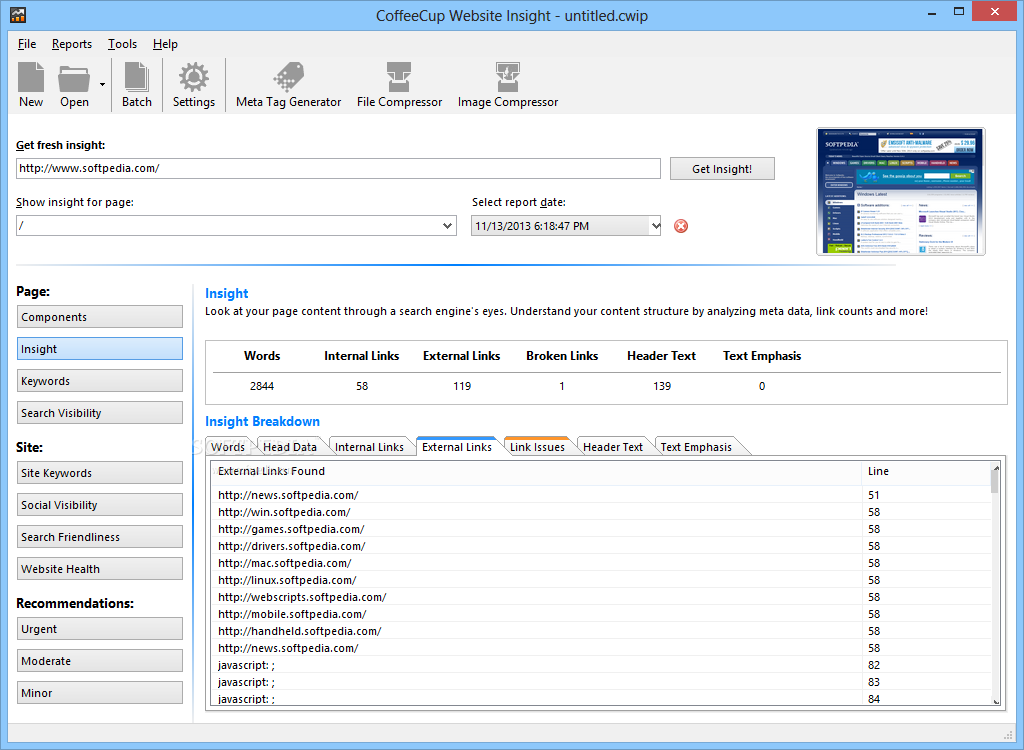The width and height of the screenshot is (1024, 750).
Task: Select the http://handheld.softpedia.com/ row
Action: click(x=601, y=631)
